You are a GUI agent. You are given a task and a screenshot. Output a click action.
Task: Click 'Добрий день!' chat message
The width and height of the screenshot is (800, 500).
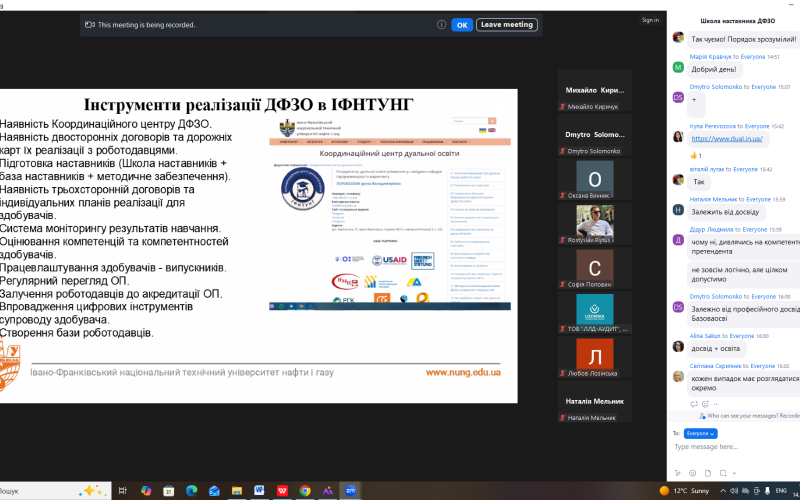(x=714, y=69)
